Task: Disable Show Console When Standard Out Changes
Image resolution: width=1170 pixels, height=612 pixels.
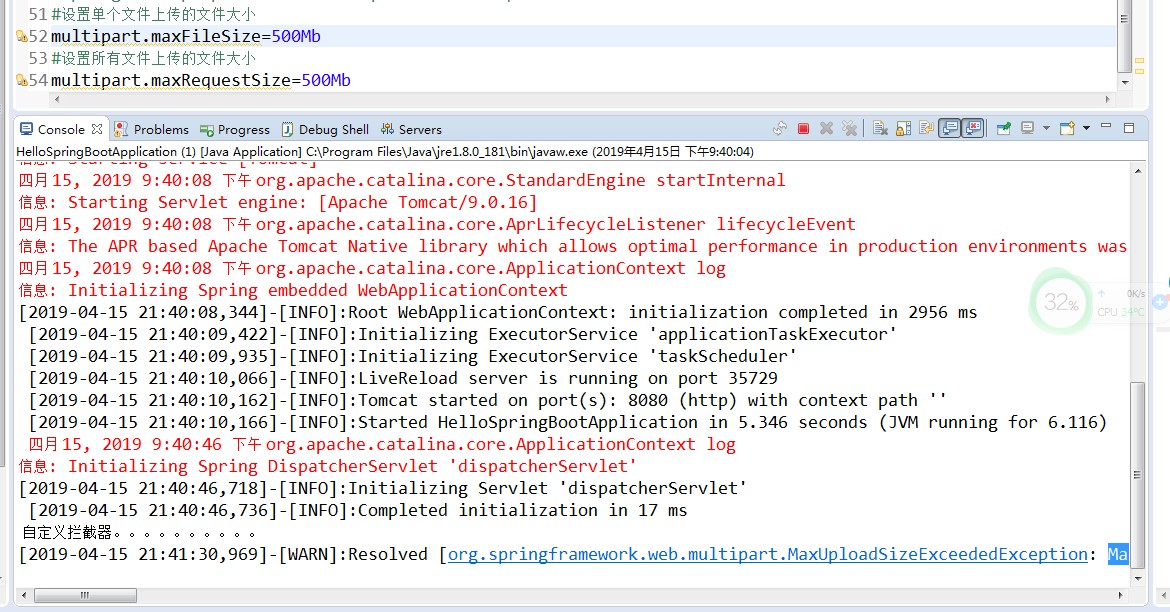Action: coord(947,128)
